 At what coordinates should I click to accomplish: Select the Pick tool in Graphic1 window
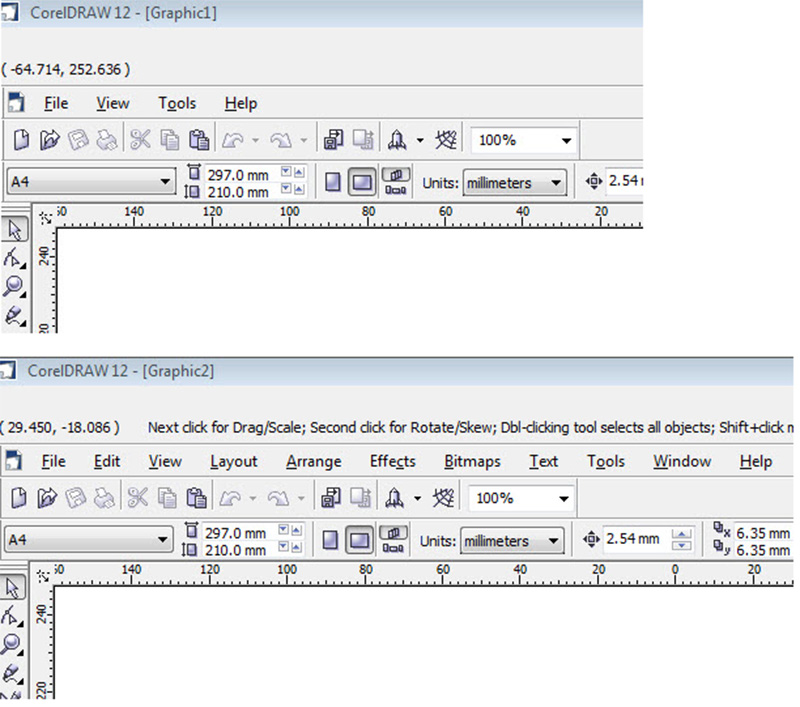click(x=14, y=231)
